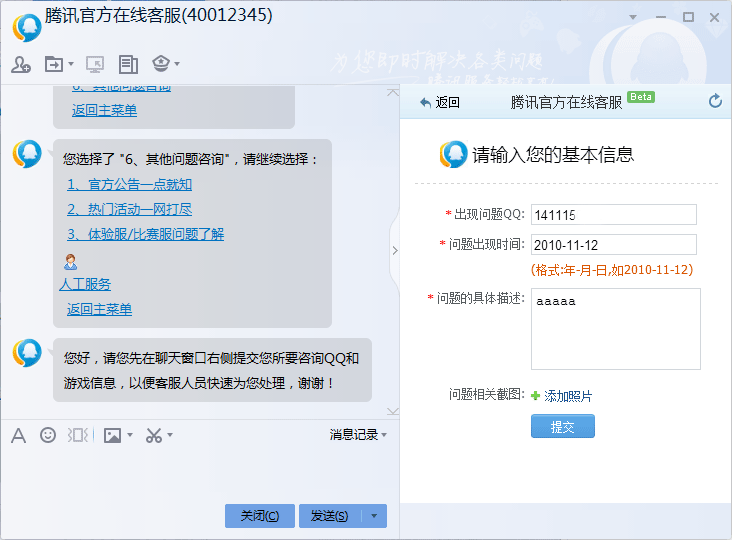Open the 消息记录 history
Viewport: 732px width, 540px height.
tap(353, 435)
